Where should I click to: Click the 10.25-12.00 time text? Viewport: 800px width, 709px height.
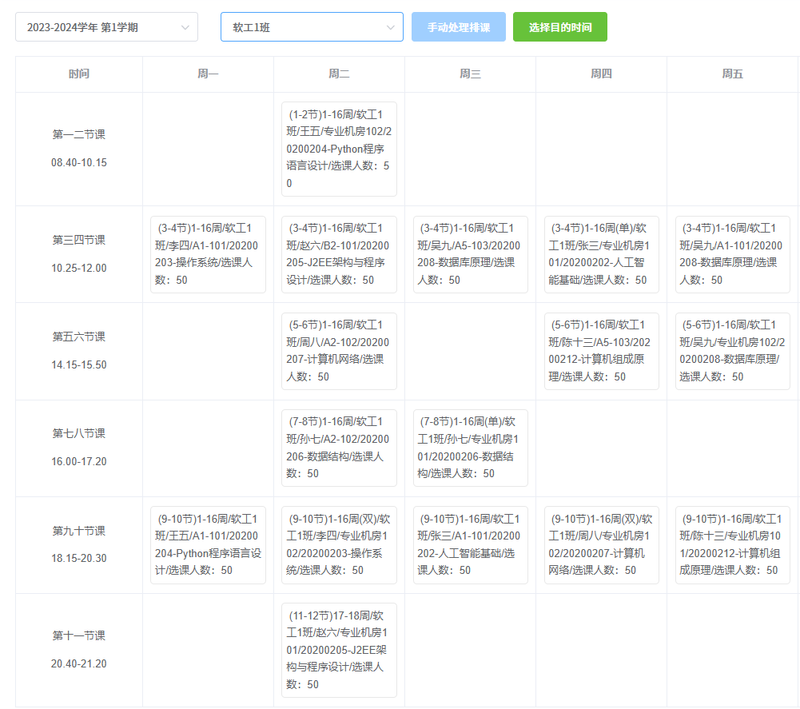click(x=79, y=268)
